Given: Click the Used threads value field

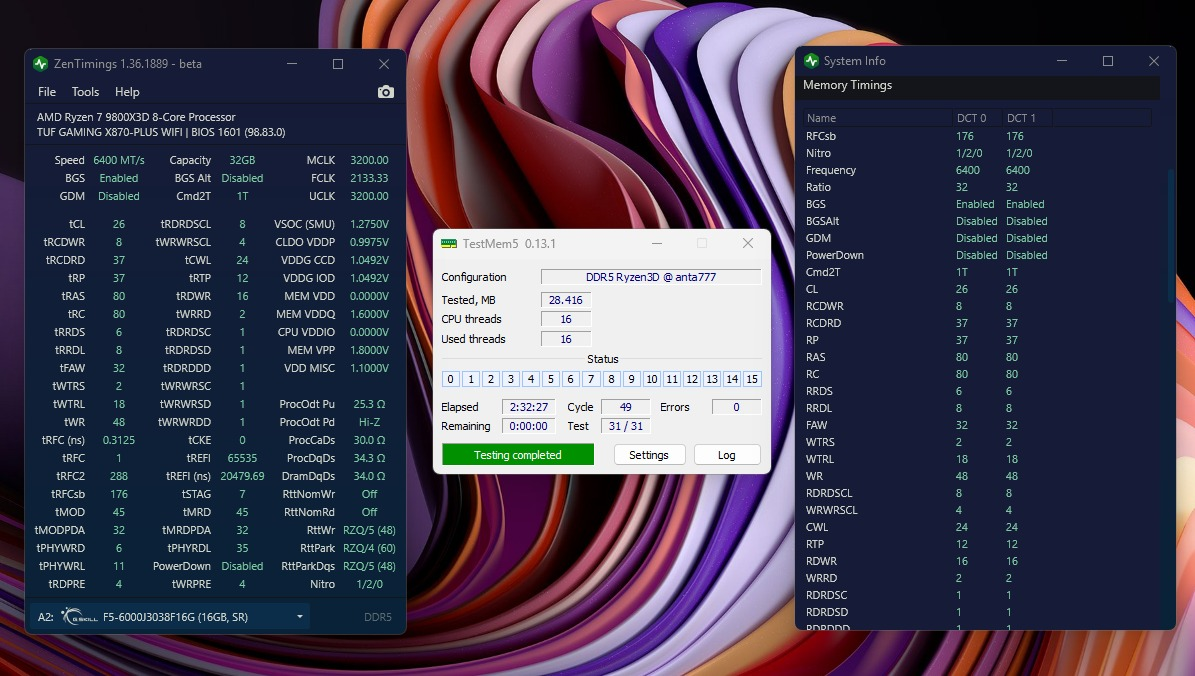Looking at the screenshot, I should [565, 339].
